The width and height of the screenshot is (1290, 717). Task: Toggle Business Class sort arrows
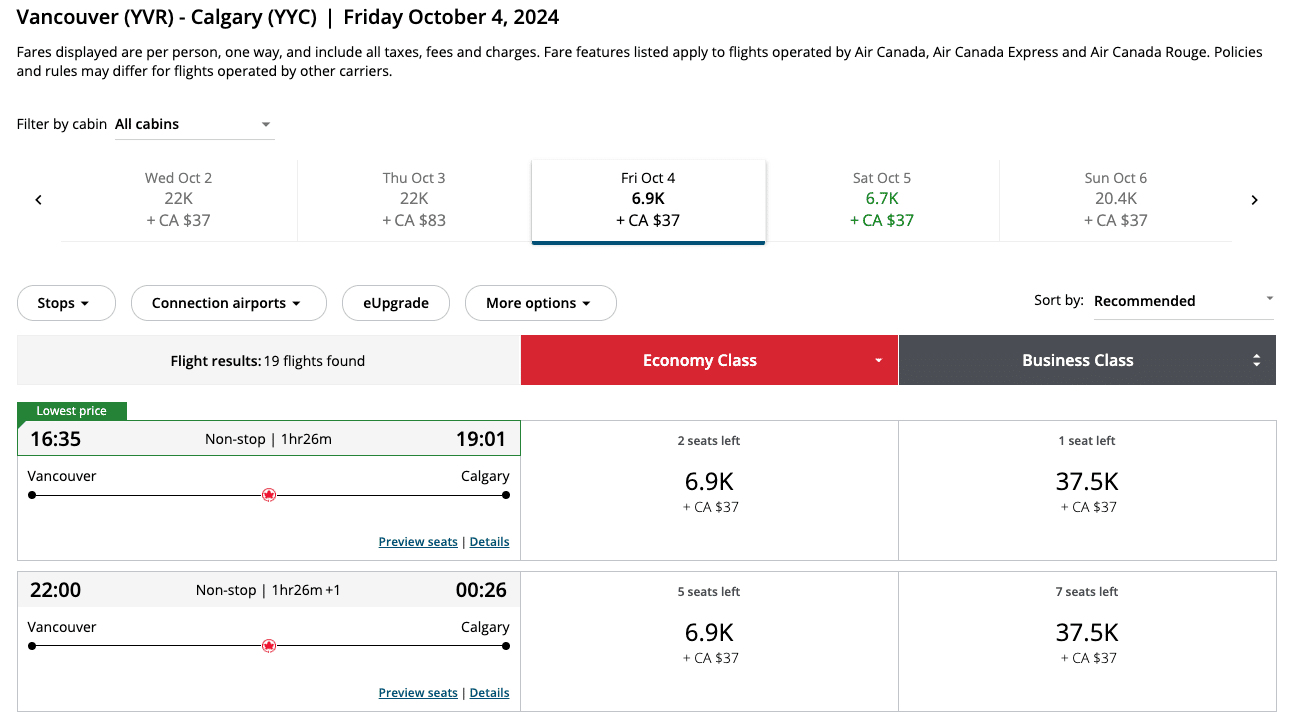pos(1256,361)
